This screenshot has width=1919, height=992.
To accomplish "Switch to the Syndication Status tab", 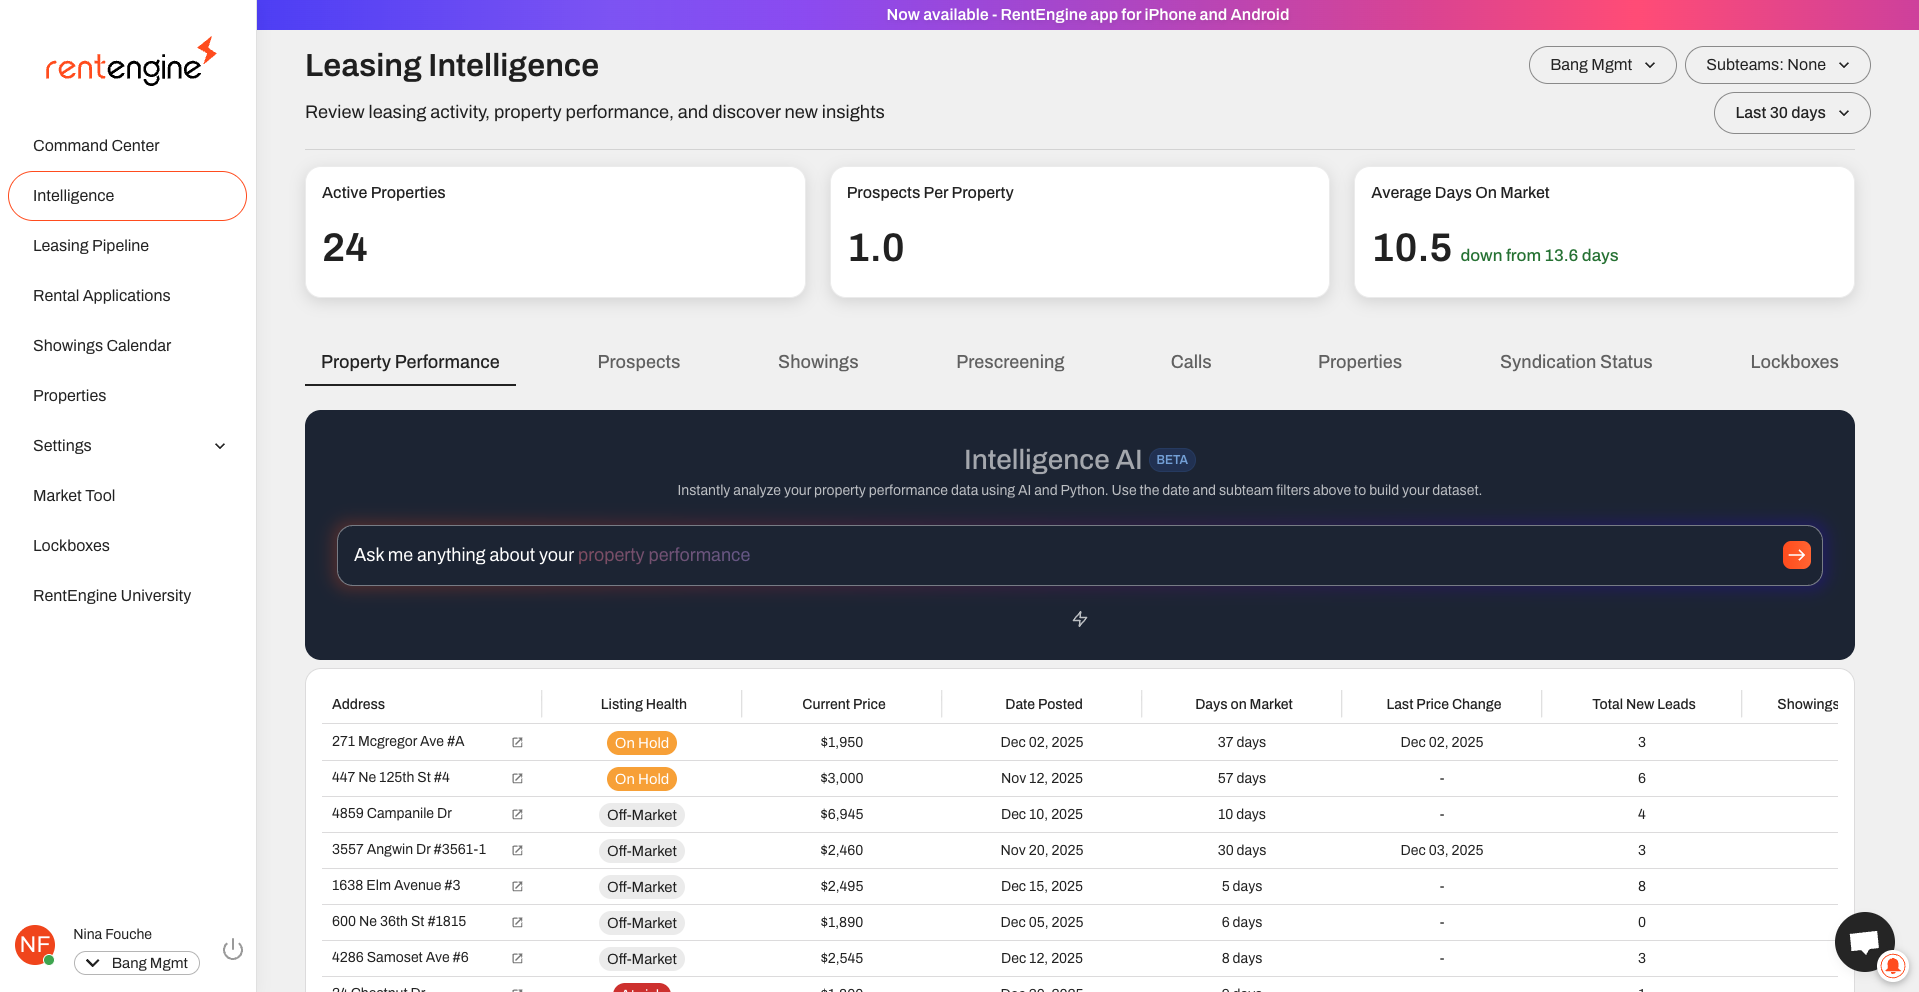I will coord(1575,362).
